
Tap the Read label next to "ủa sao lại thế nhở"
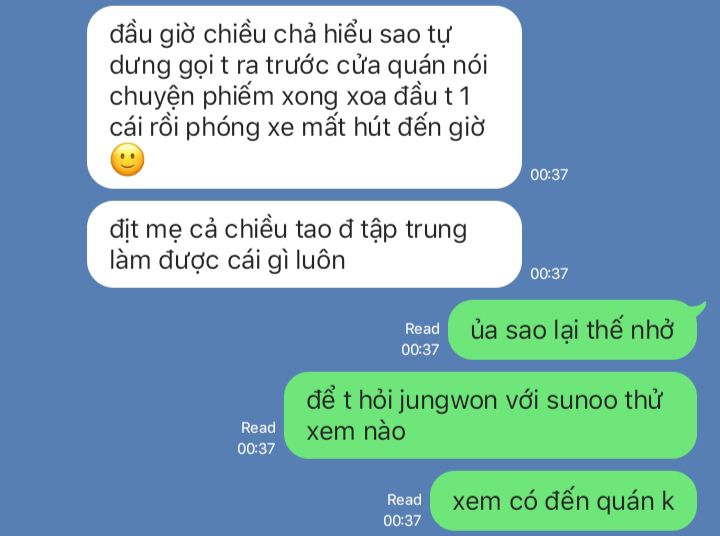422,329
